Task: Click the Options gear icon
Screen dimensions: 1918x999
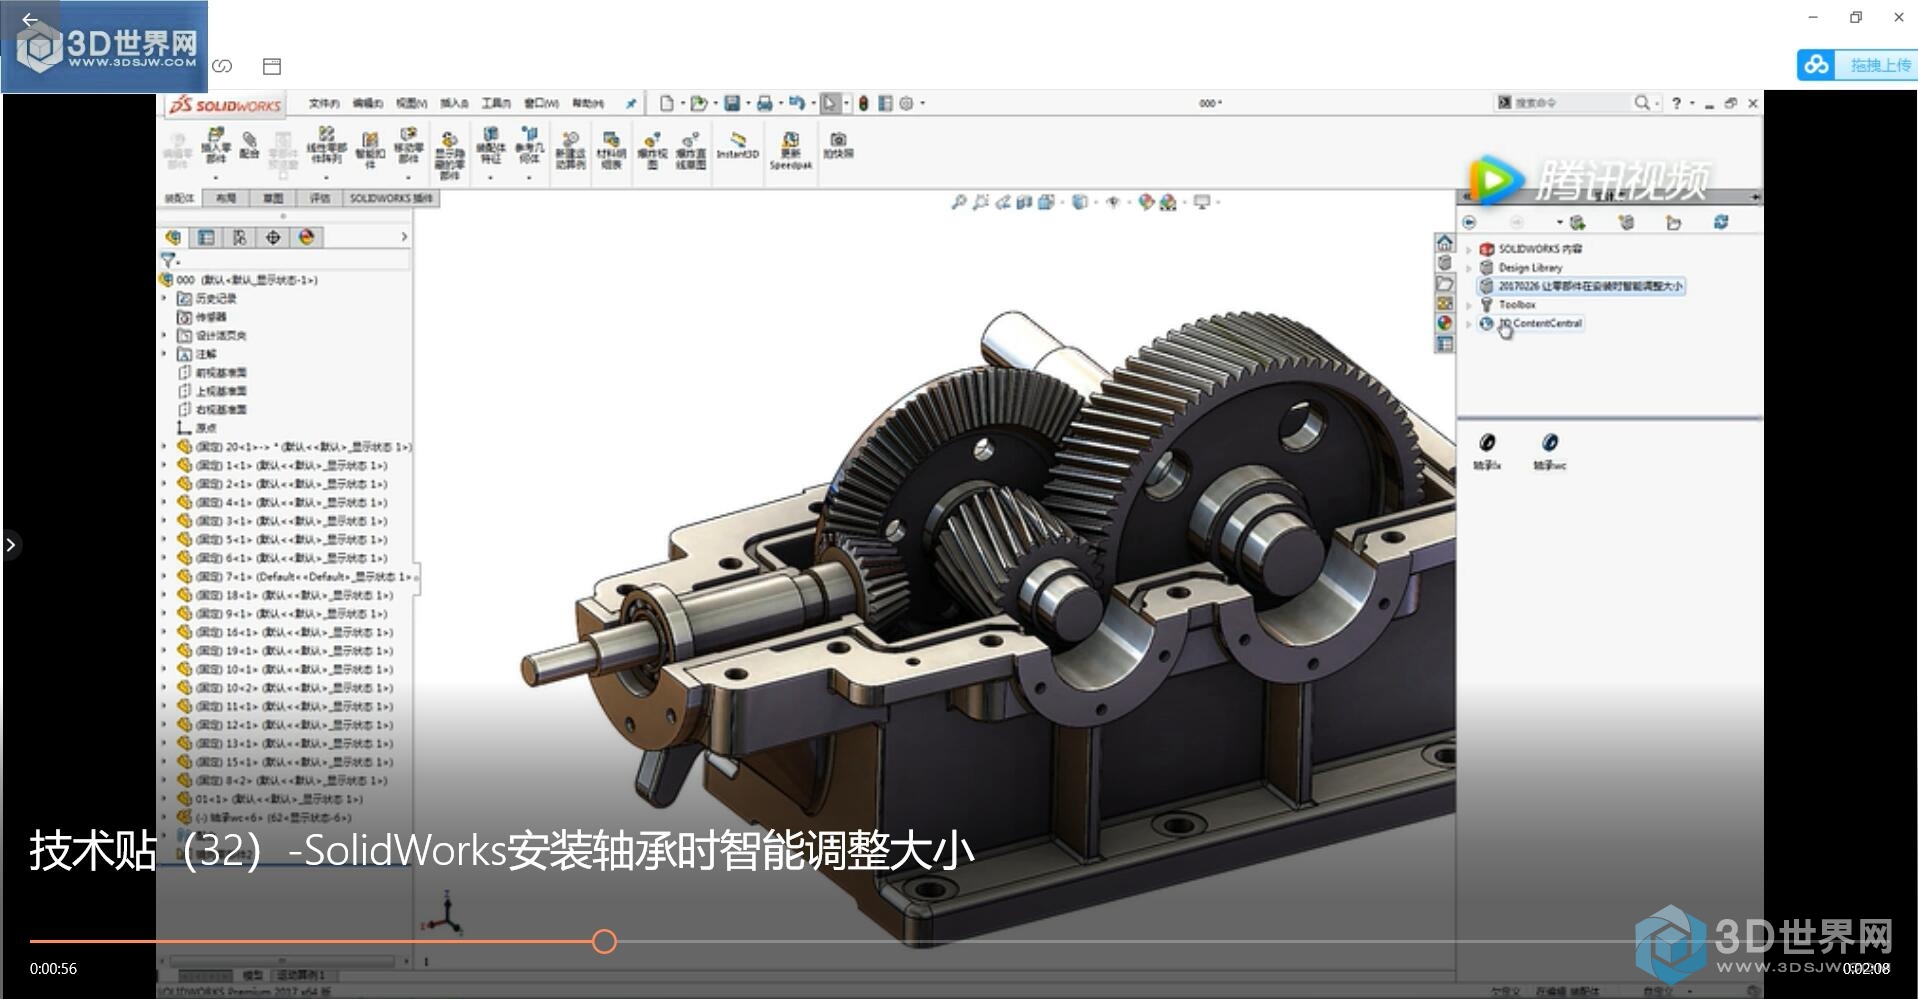Action: (x=906, y=103)
